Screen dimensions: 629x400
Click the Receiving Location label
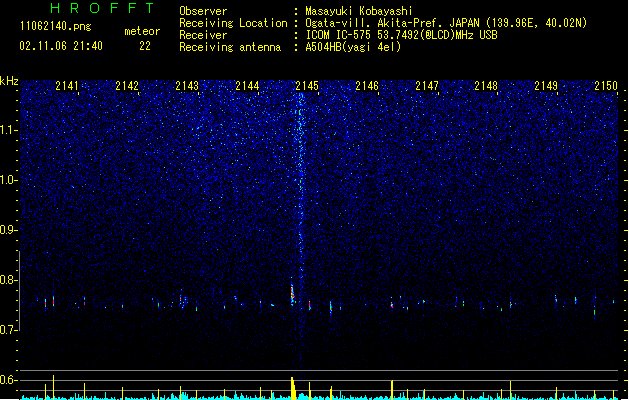click(233, 23)
